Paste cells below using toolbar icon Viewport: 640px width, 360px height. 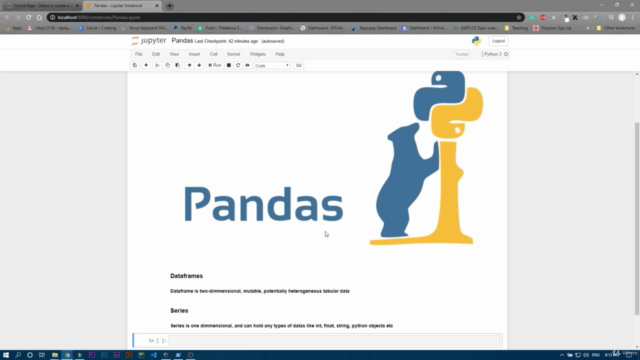(177, 65)
